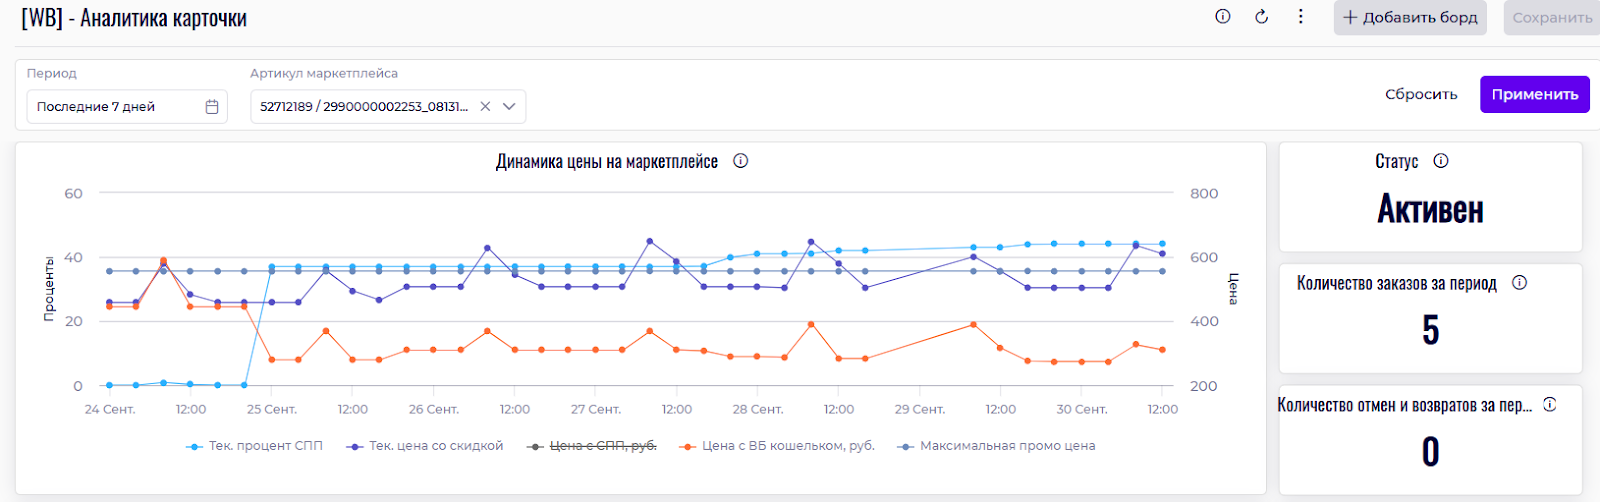Open the three-dot more options menu
1600x502 pixels.
[1300, 17]
